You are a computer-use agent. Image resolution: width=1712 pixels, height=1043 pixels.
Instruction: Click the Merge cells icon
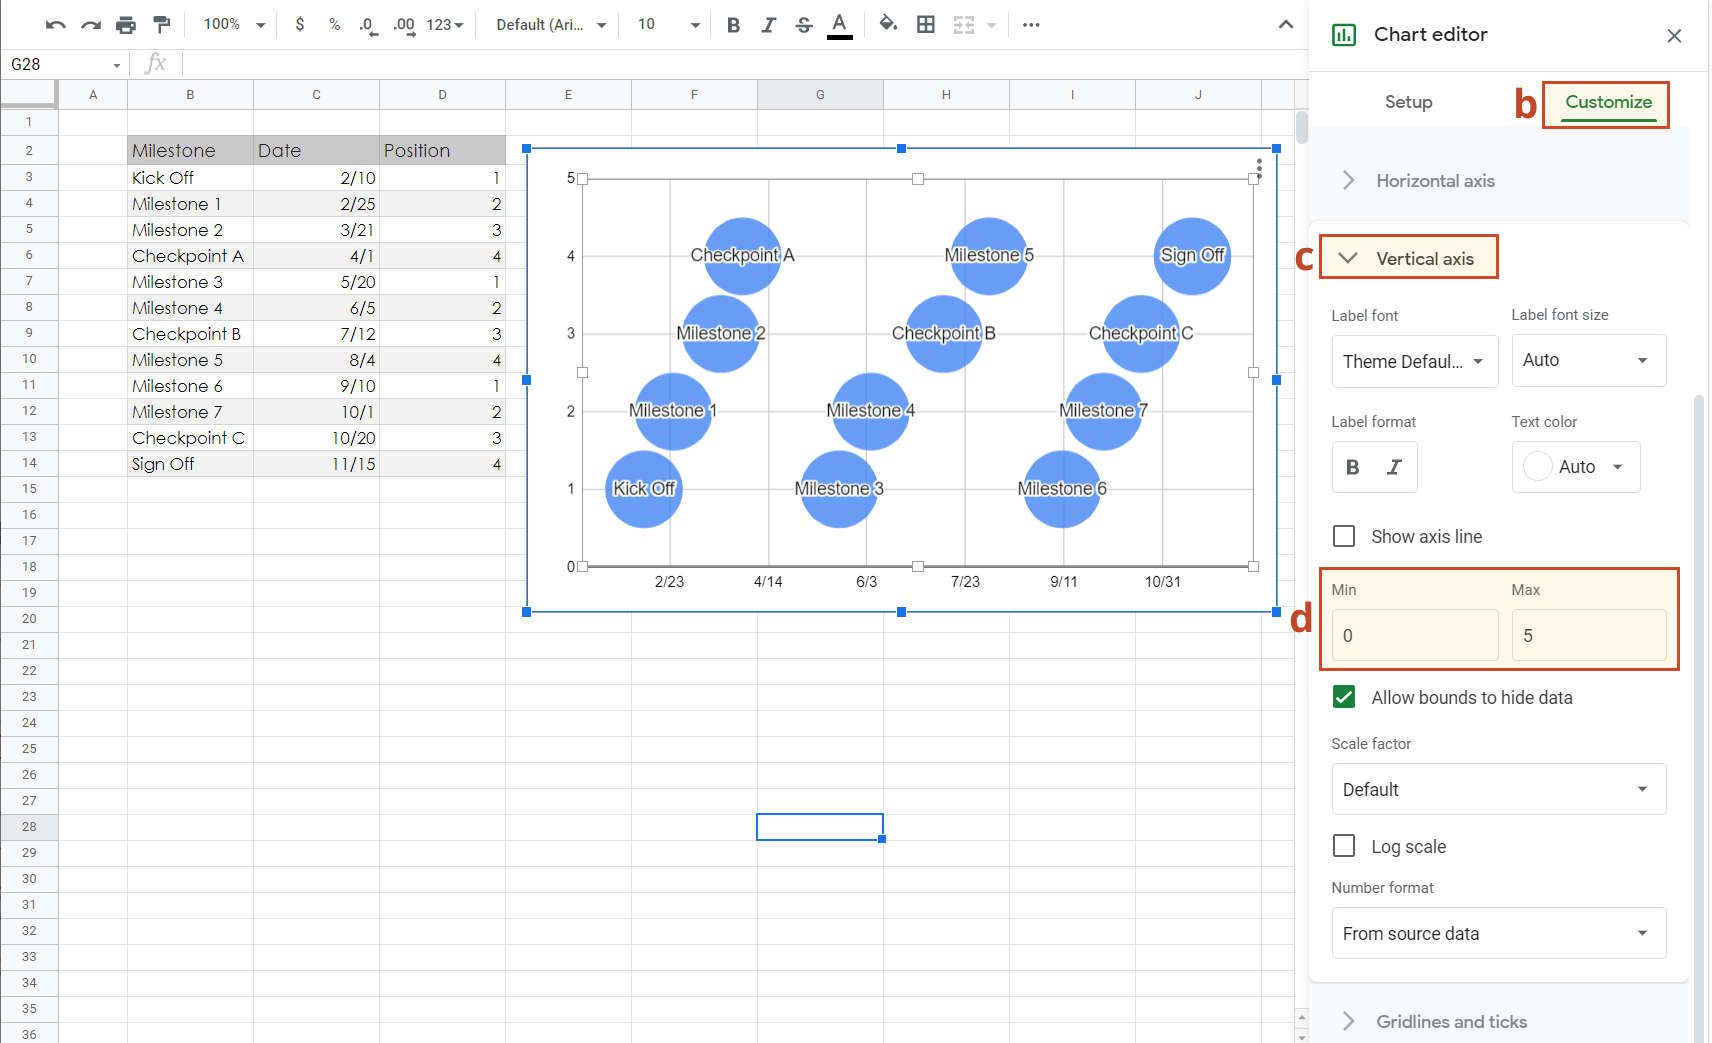962,24
